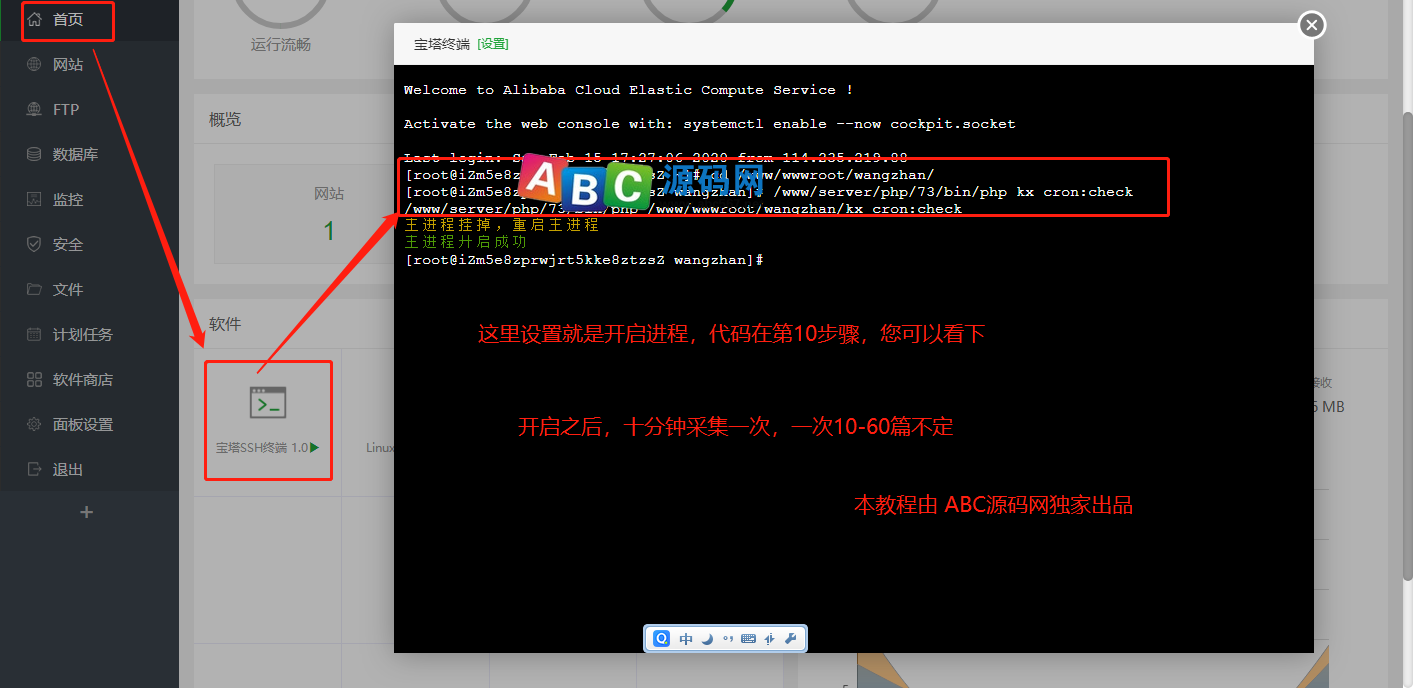Toggle the punctuation mode in IME bar
Viewport: 1413px width, 688px height.
pos(727,638)
